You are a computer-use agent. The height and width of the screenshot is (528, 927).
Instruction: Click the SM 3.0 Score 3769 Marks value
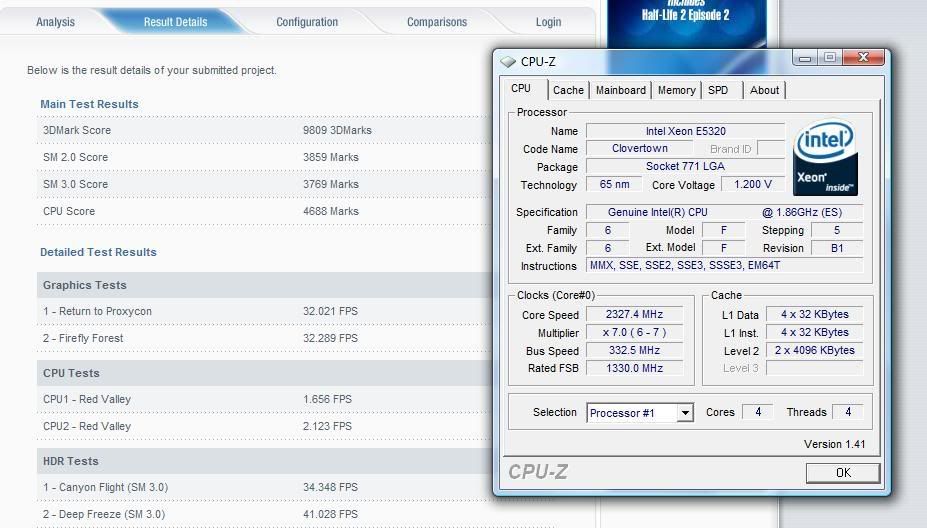(330, 184)
